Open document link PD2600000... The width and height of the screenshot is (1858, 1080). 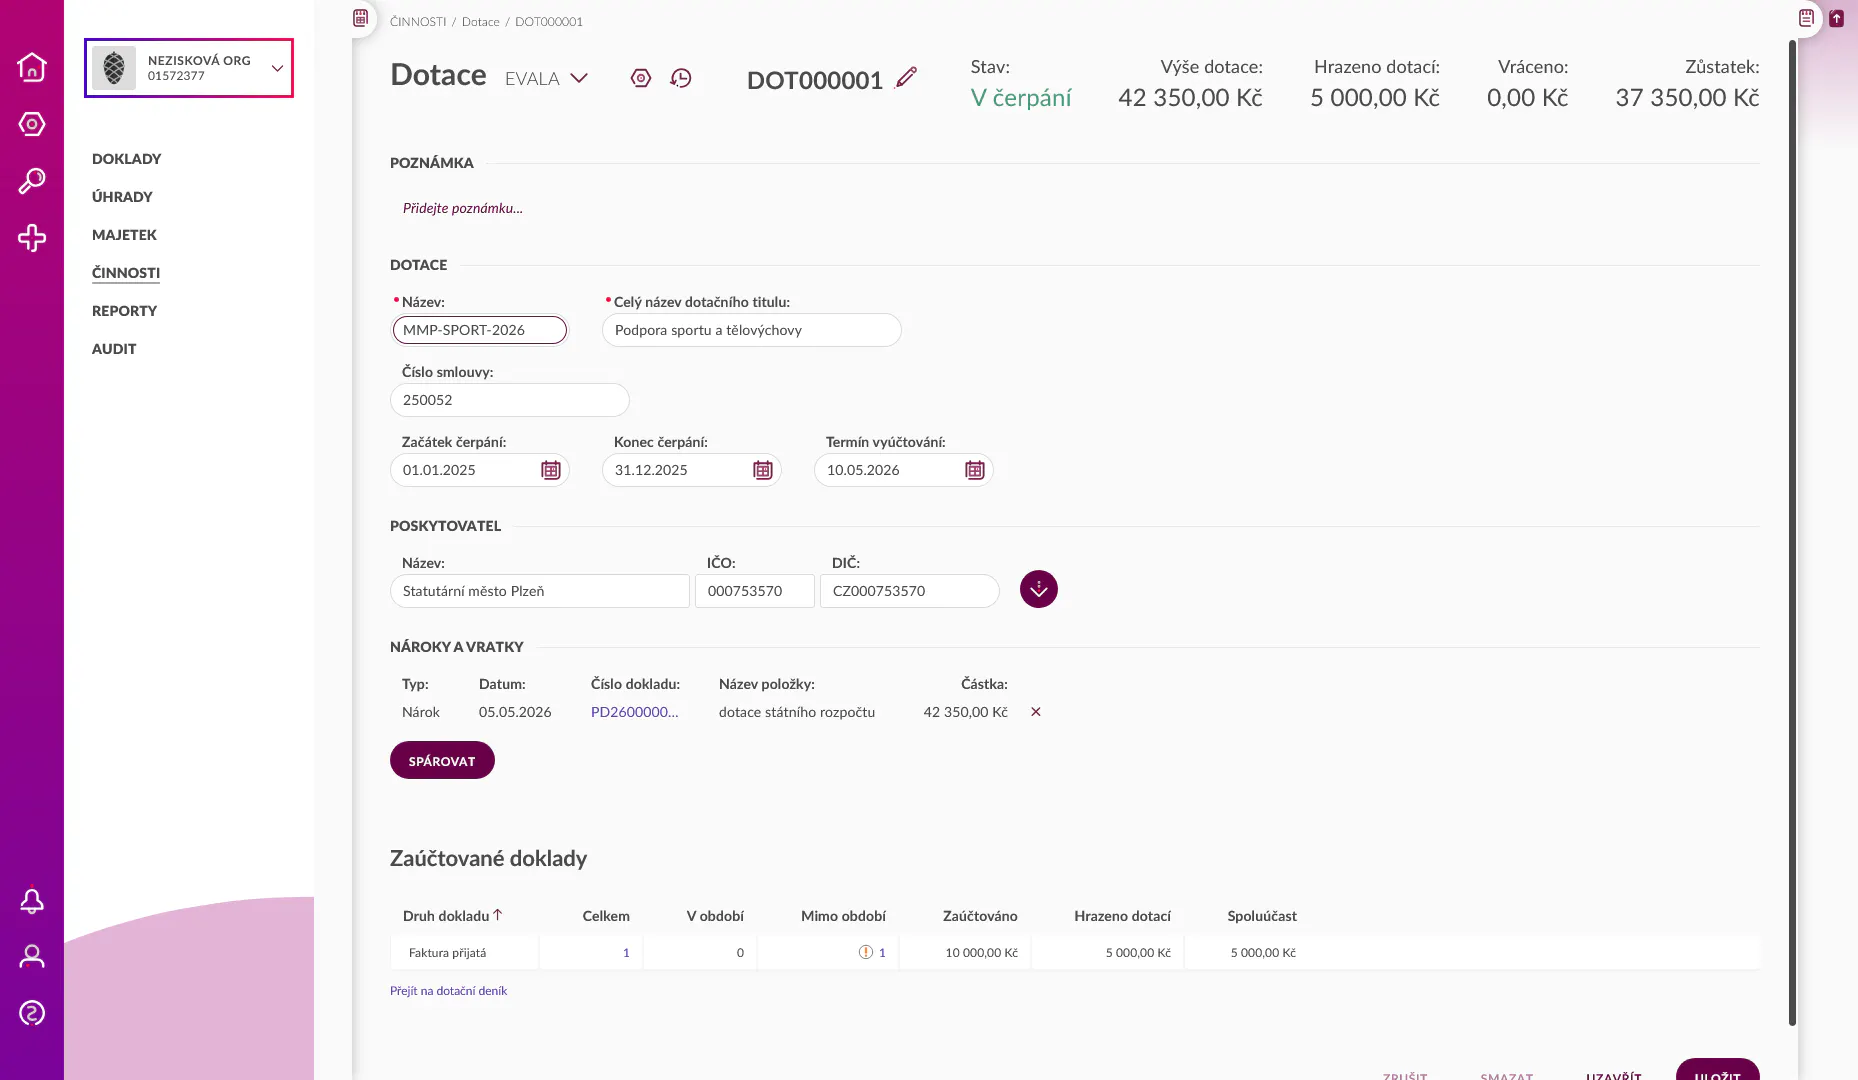pos(634,712)
